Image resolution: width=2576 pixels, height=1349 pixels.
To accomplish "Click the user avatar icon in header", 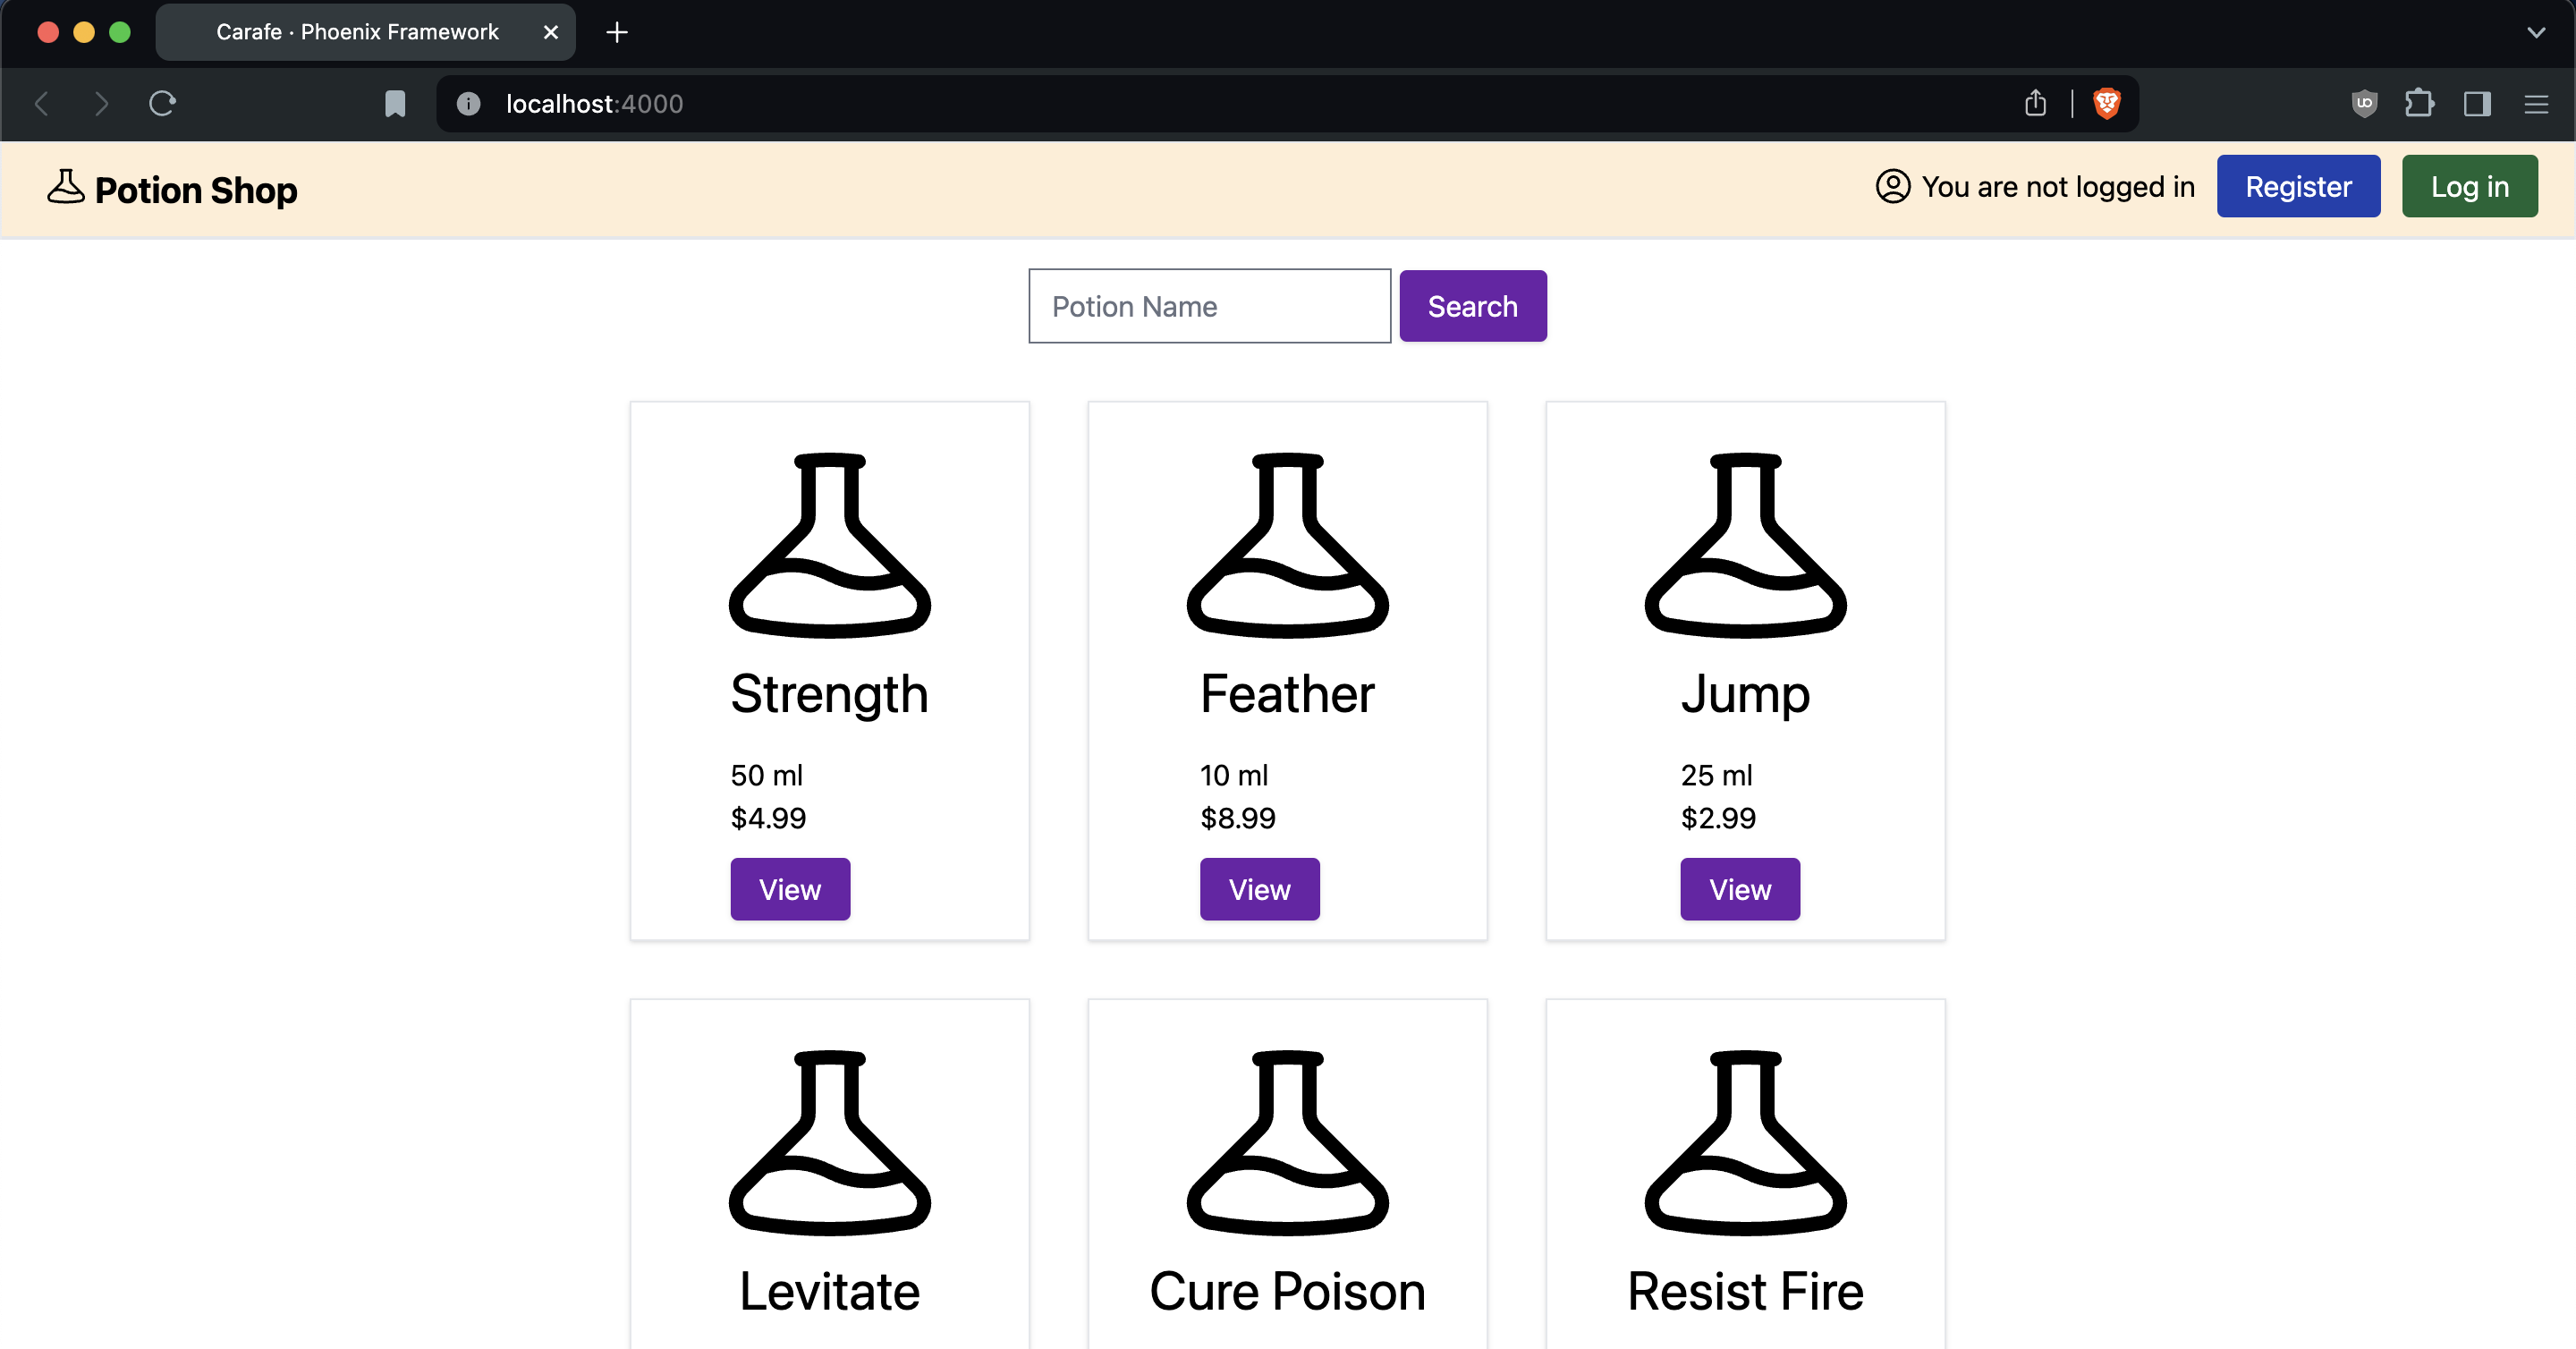I will (1893, 186).
